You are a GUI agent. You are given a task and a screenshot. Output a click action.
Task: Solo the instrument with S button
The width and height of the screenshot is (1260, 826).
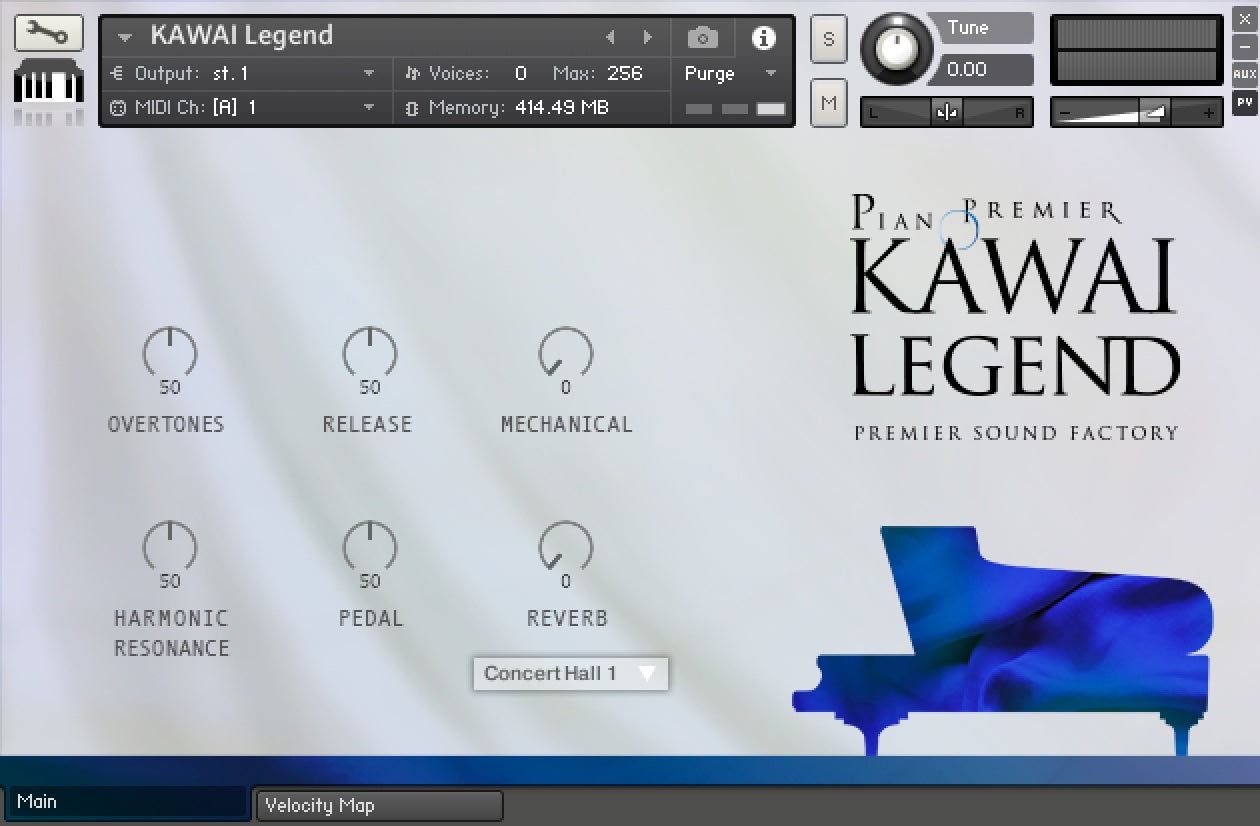coord(828,39)
